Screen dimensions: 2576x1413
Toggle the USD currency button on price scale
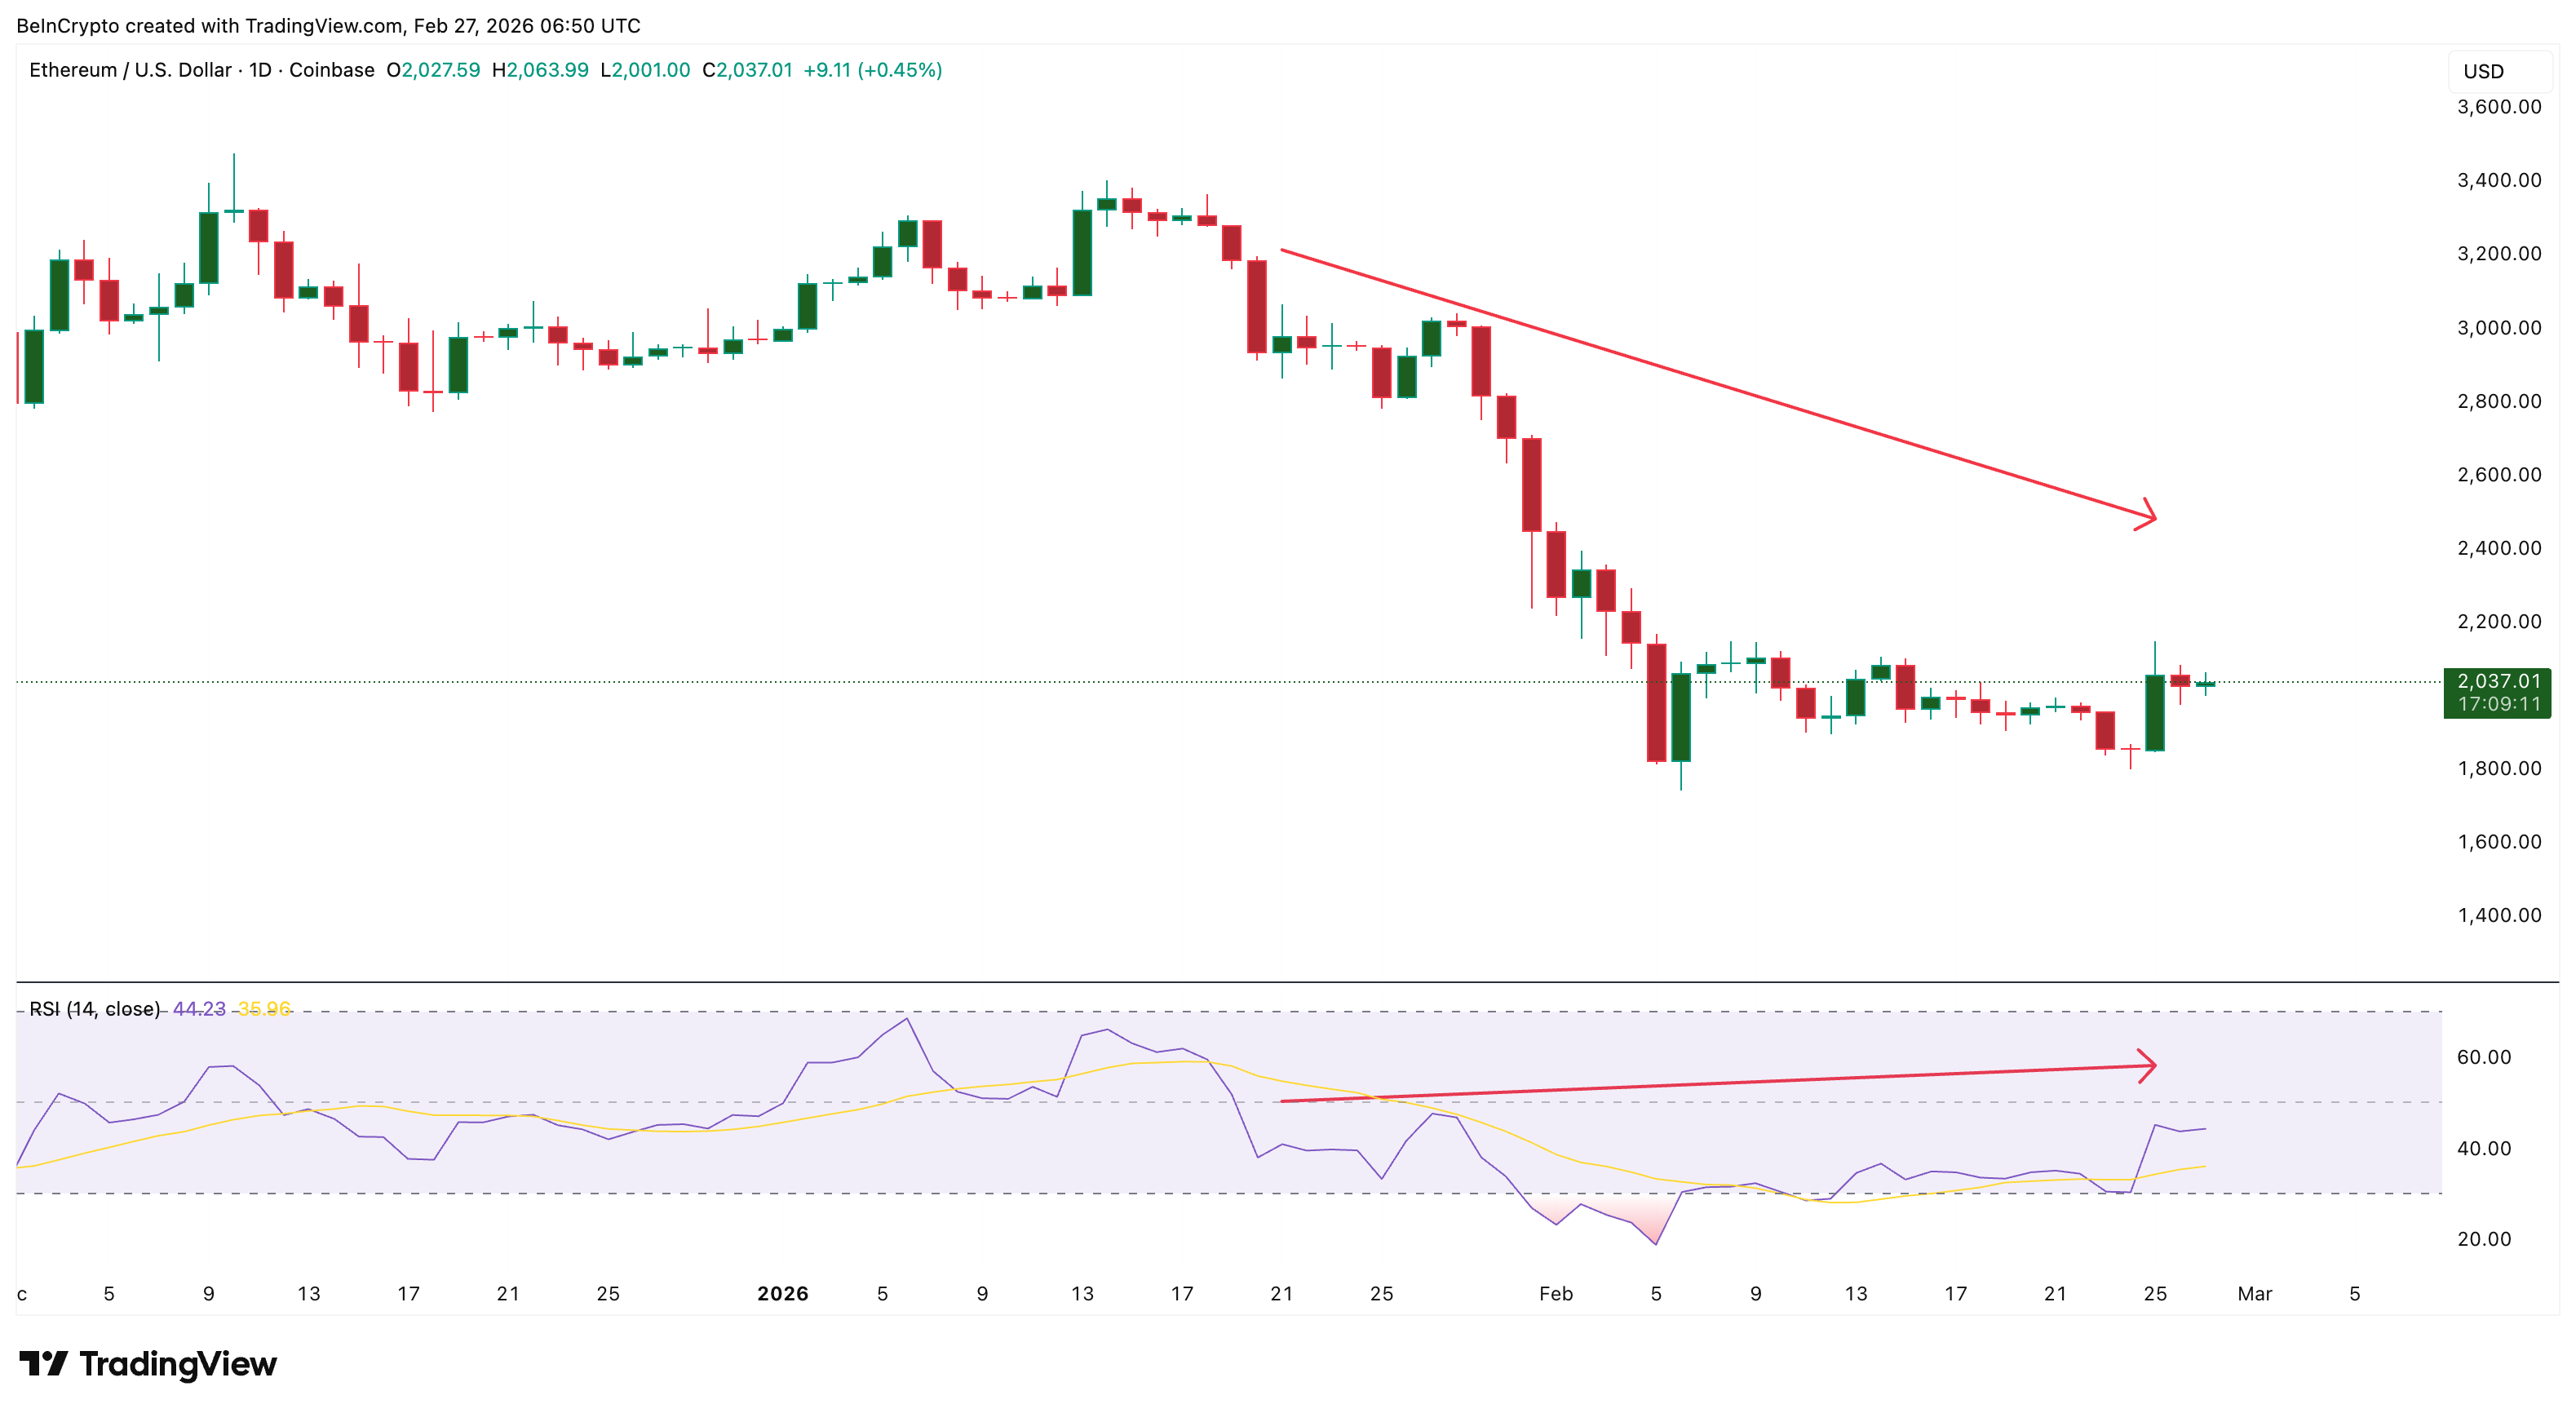(2486, 70)
